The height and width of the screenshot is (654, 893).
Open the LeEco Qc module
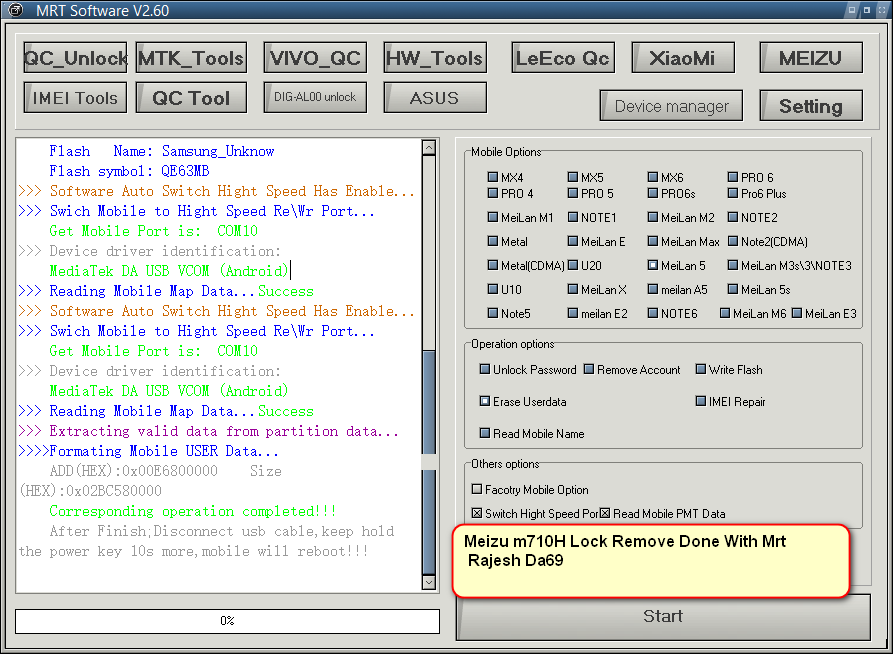point(563,58)
